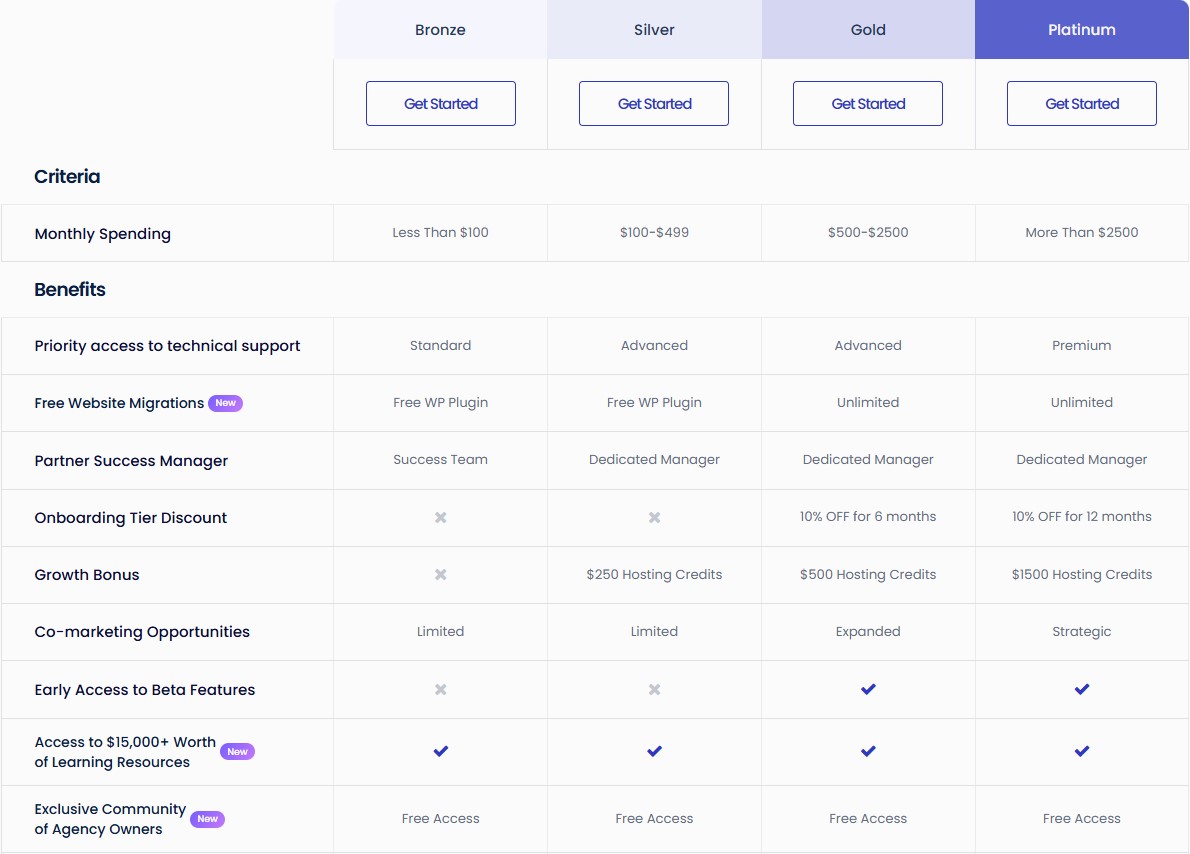The width and height of the screenshot is (1190, 854).
Task: Select the Get Started button under Bronze
Action: pyautogui.click(x=440, y=103)
